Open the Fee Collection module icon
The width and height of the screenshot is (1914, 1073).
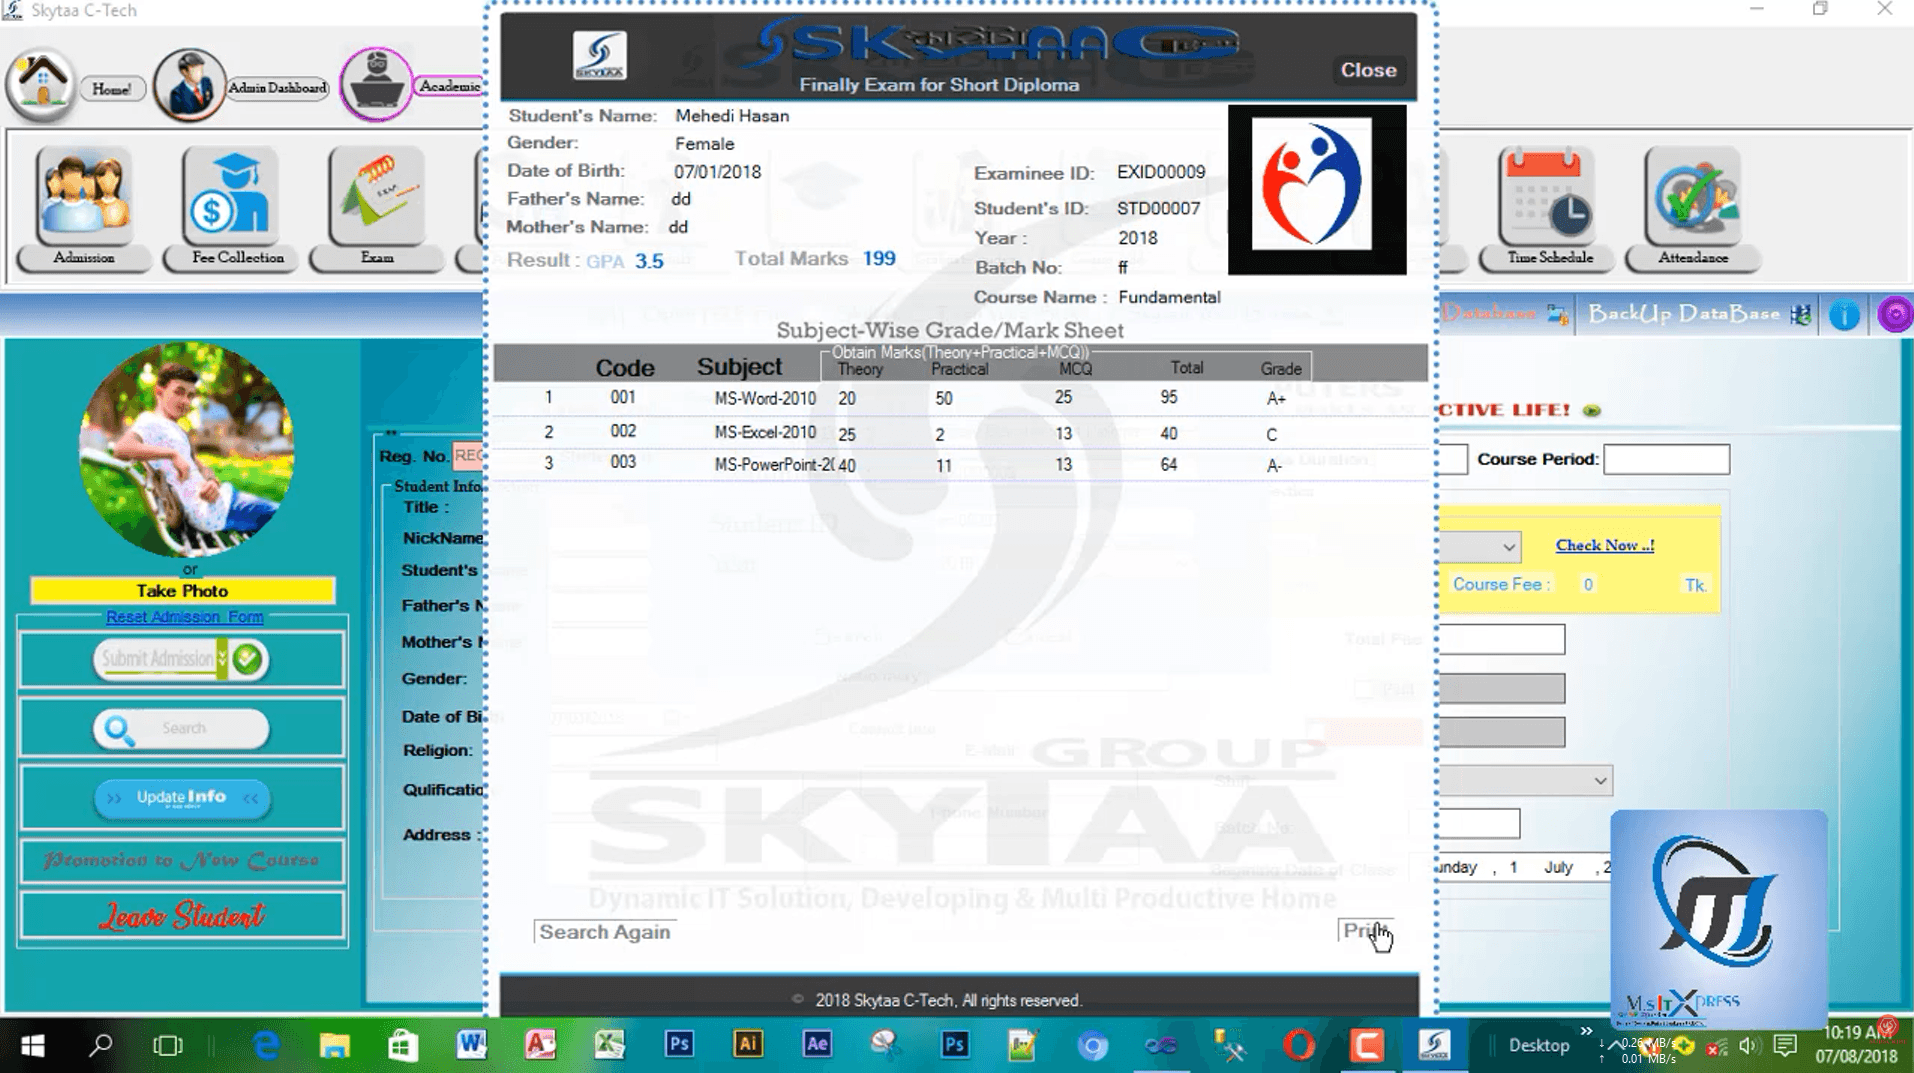[x=231, y=198]
